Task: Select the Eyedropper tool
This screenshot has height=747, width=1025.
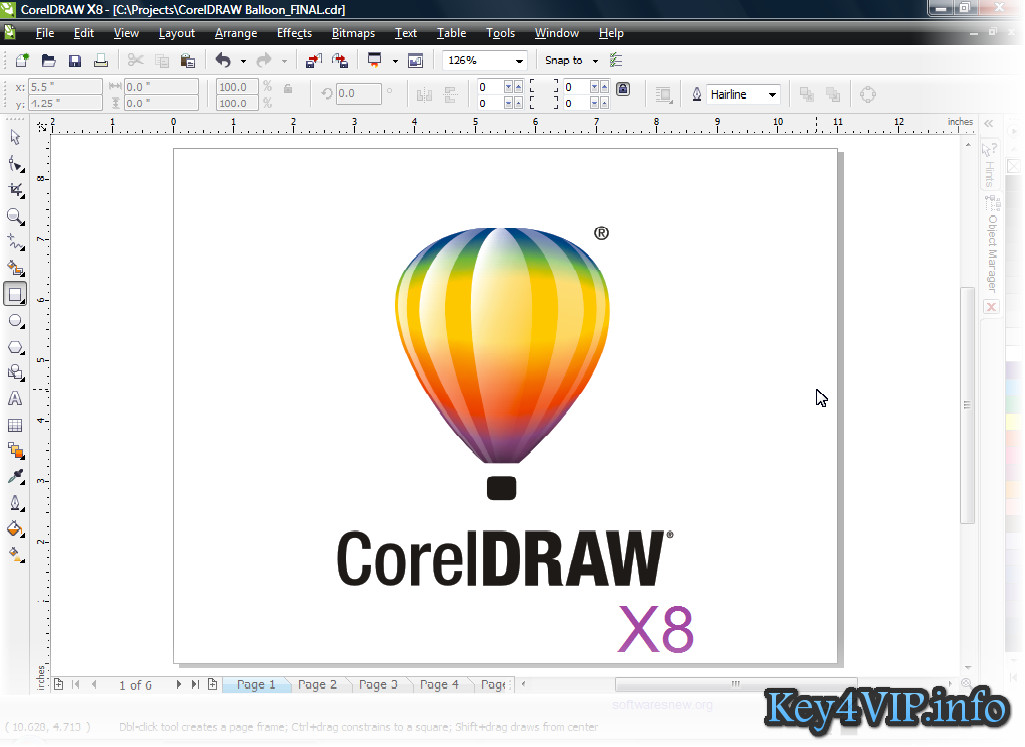Action: click(15, 476)
